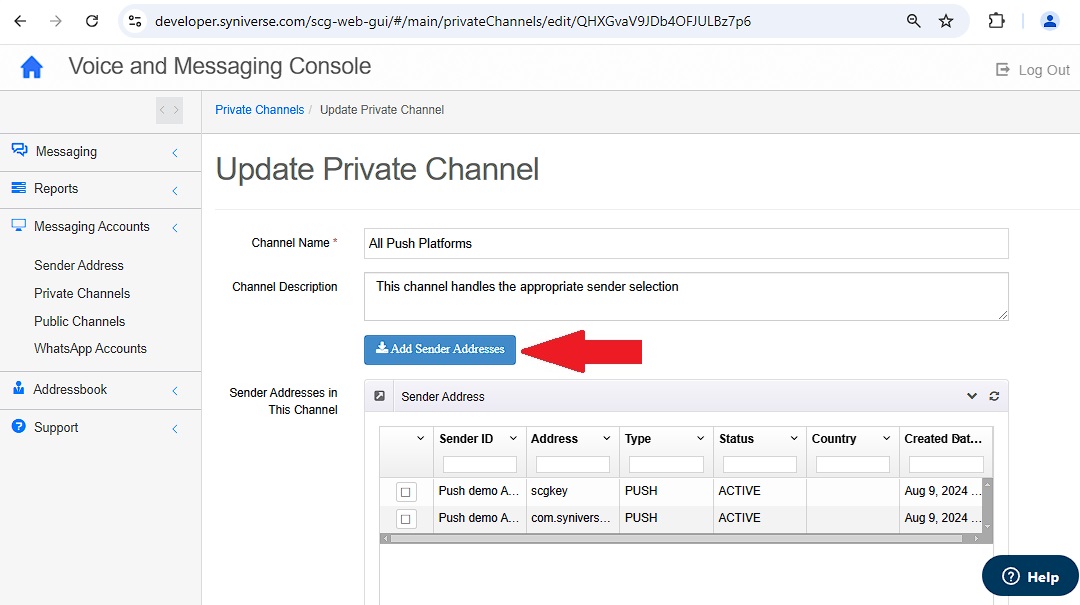This screenshot has height=605, width=1080.
Task: Follow the Private Channels breadcrumb link
Action: click(259, 110)
